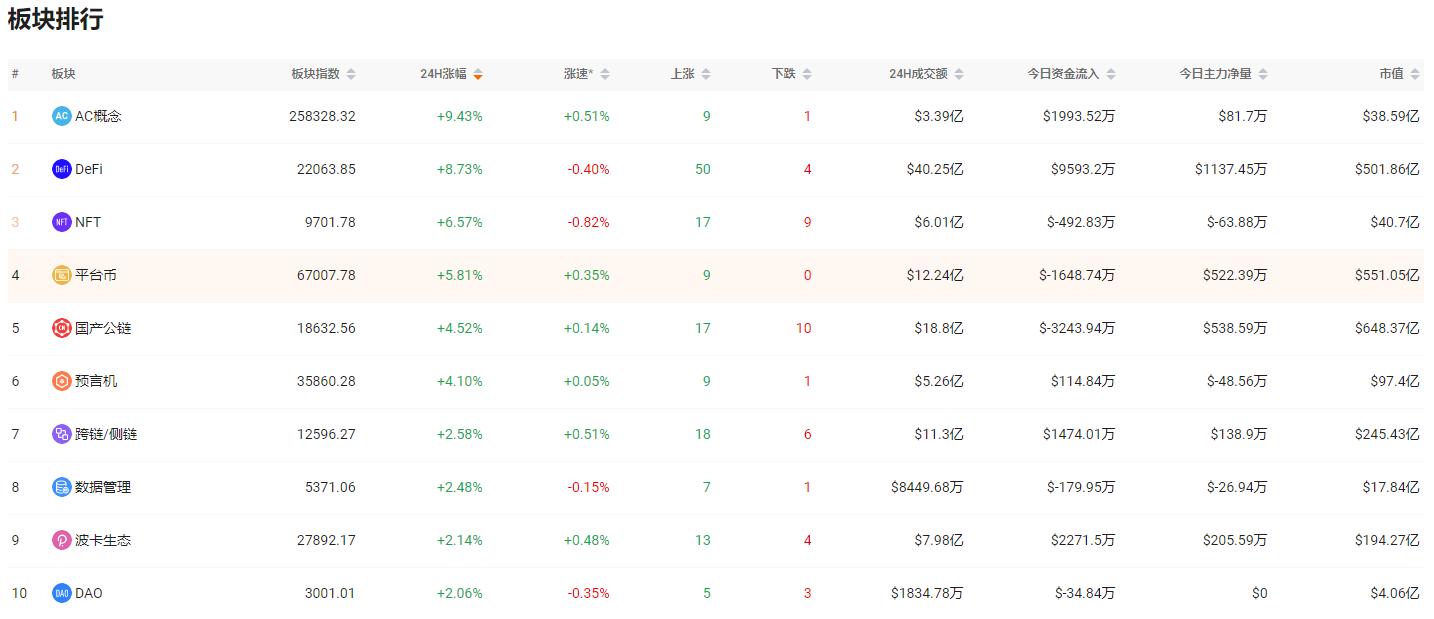Sort by 市值 column header
Screen dimensions: 1434x619
click(x=1399, y=74)
